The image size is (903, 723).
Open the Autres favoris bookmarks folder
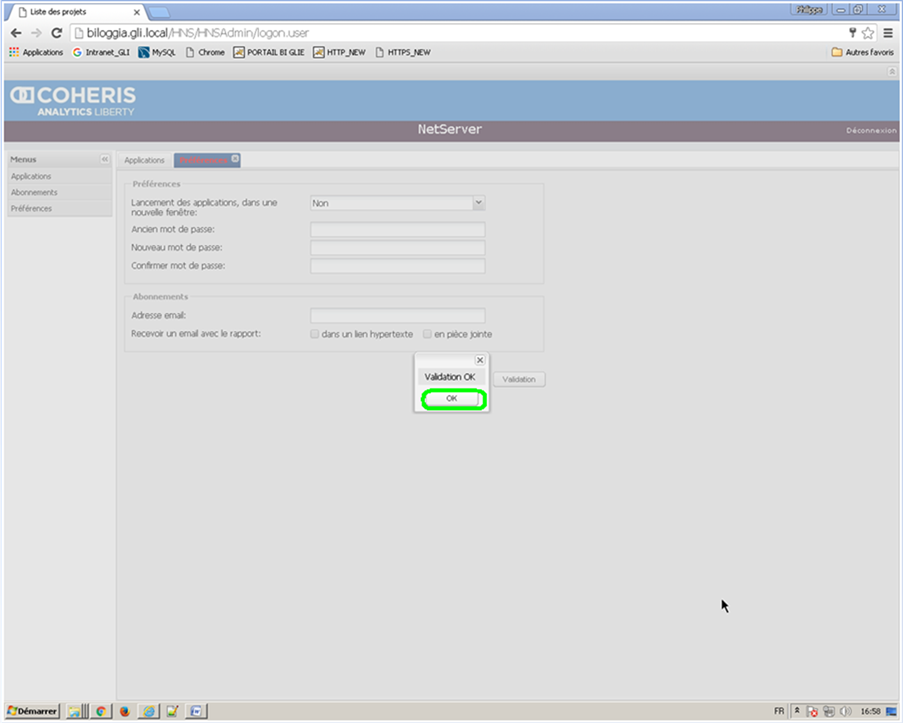pyautogui.click(x=862, y=52)
